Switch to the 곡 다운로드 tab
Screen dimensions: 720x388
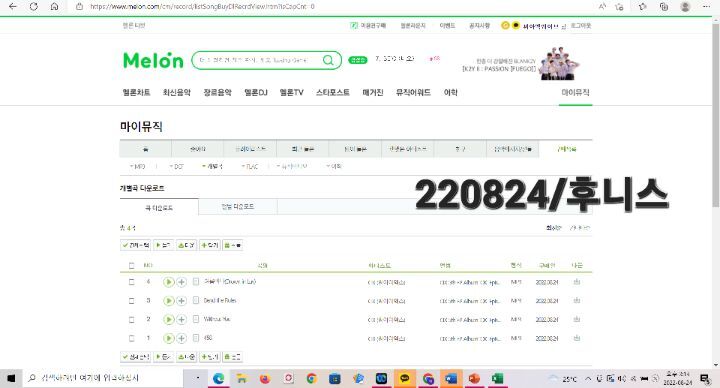click(x=159, y=208)
